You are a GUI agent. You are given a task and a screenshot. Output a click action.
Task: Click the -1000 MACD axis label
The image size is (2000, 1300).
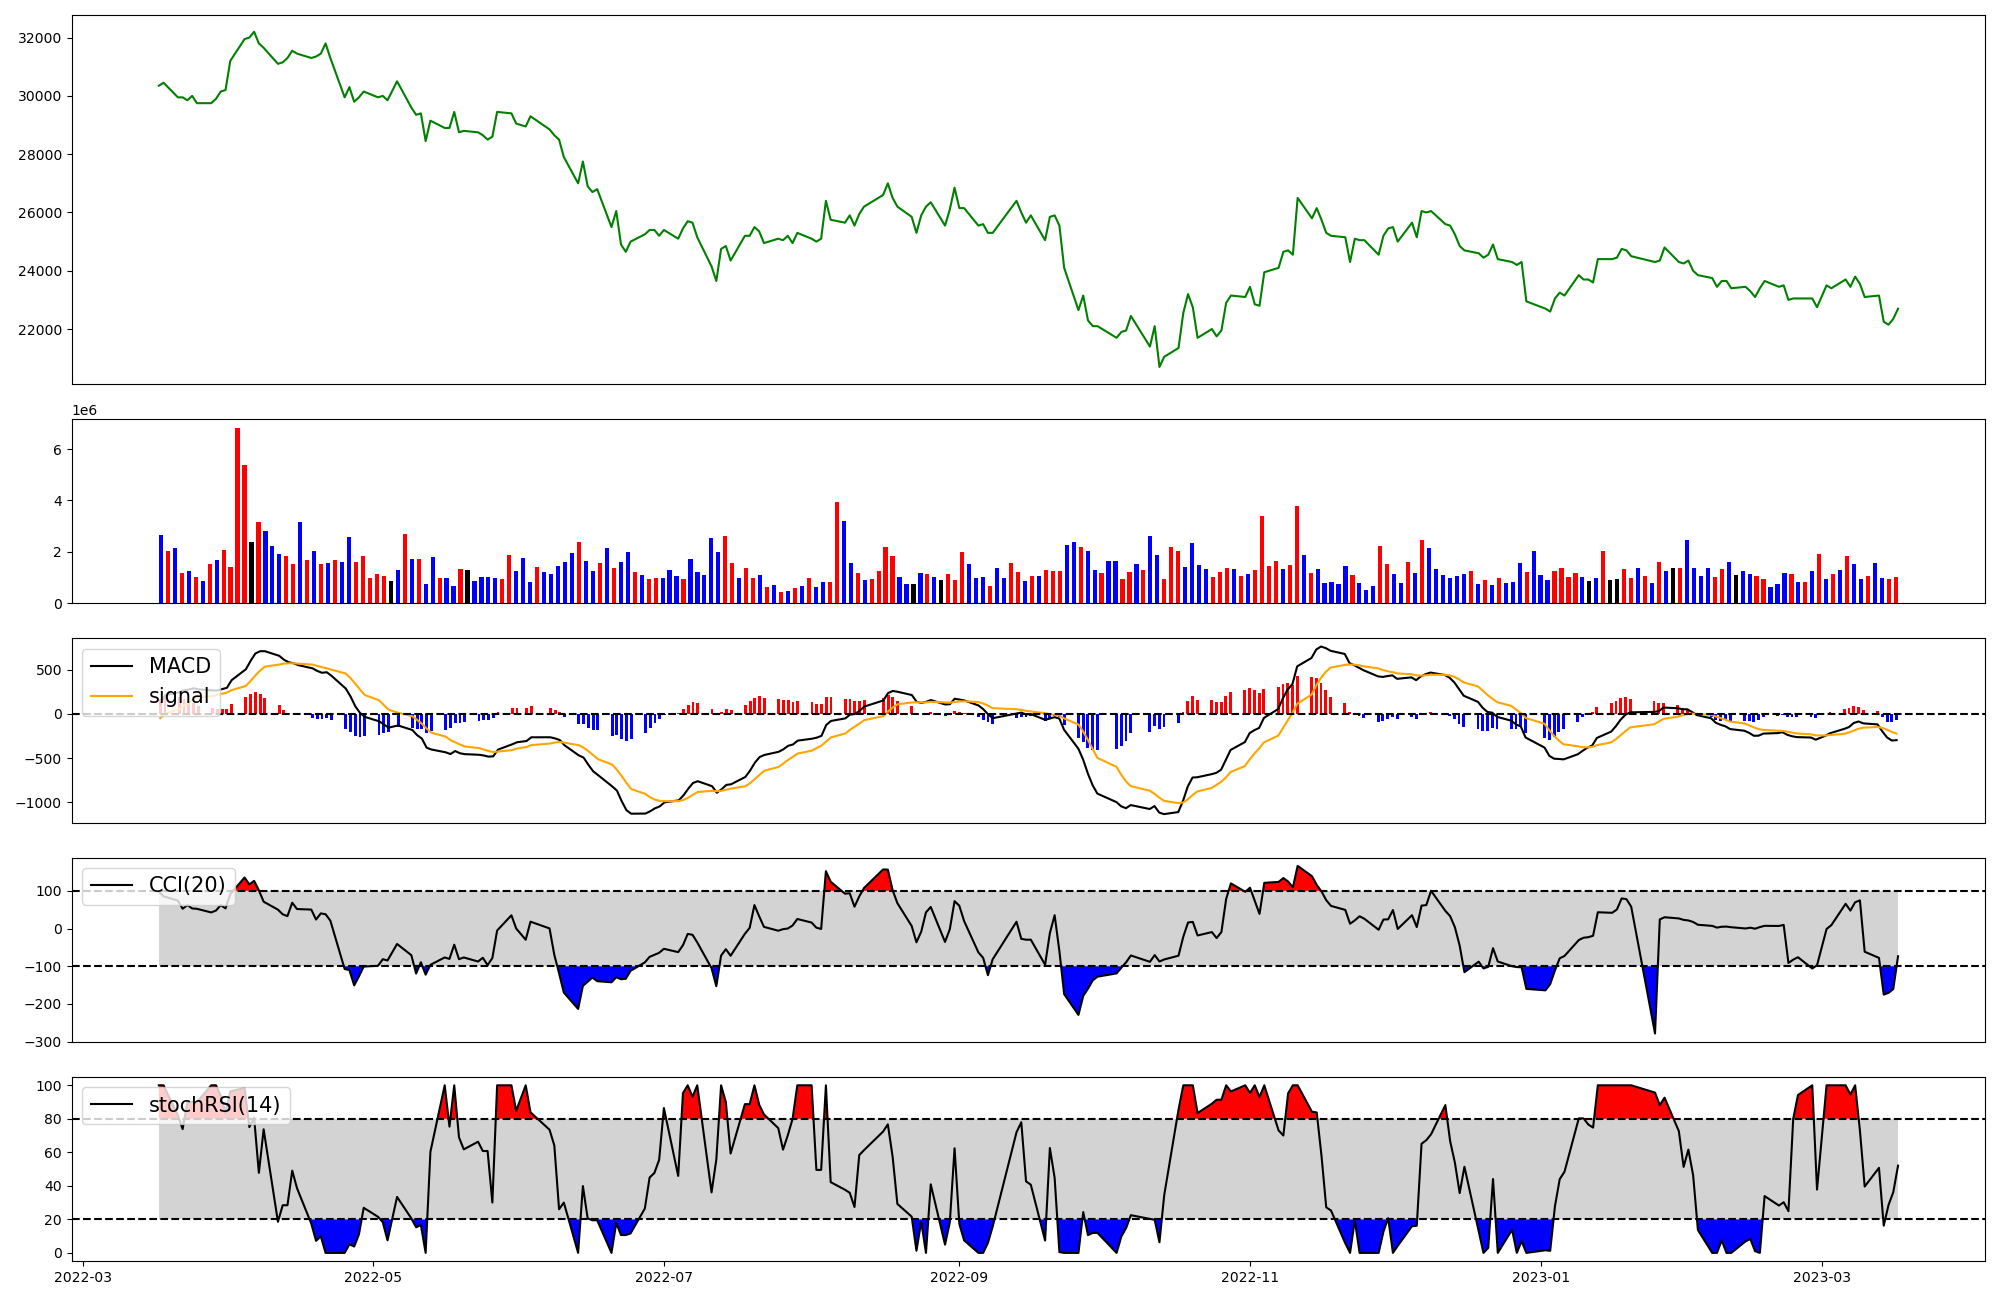[39, 803]
